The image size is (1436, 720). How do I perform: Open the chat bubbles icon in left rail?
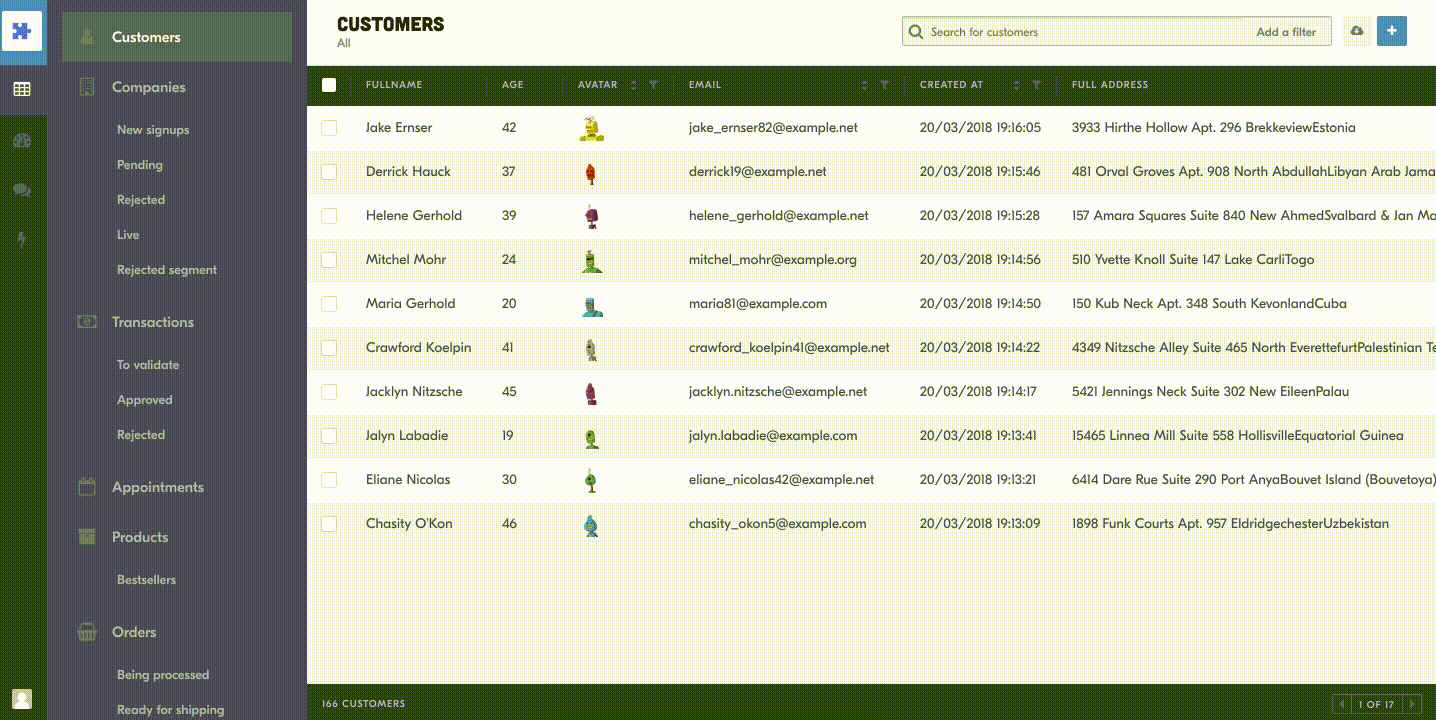pos(22,190)
